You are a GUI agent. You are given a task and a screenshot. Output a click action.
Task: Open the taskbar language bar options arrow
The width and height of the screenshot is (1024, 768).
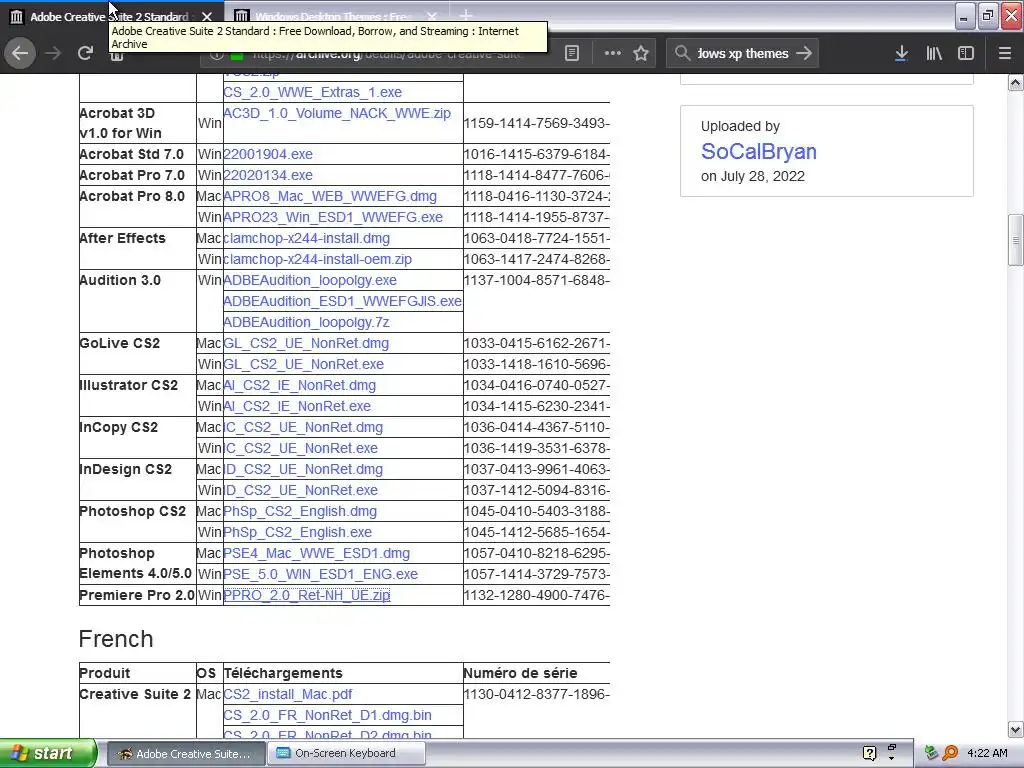click(891, 758)
